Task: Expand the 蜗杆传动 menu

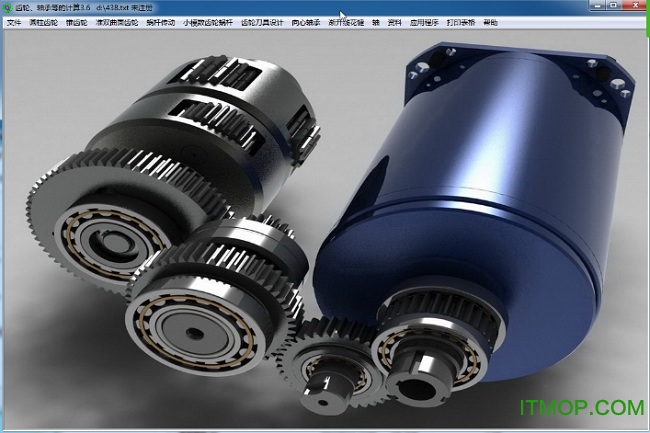Action: coord(160,22)
